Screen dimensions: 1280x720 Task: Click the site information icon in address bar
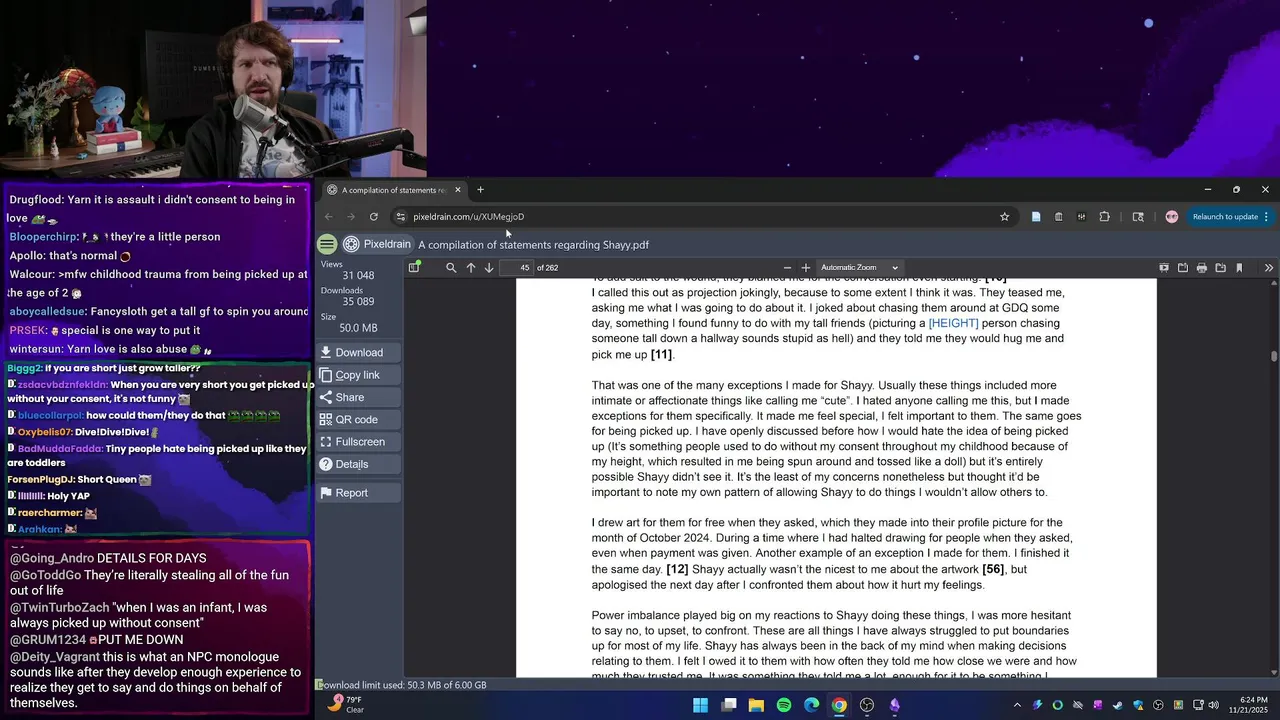pos(401,216)
